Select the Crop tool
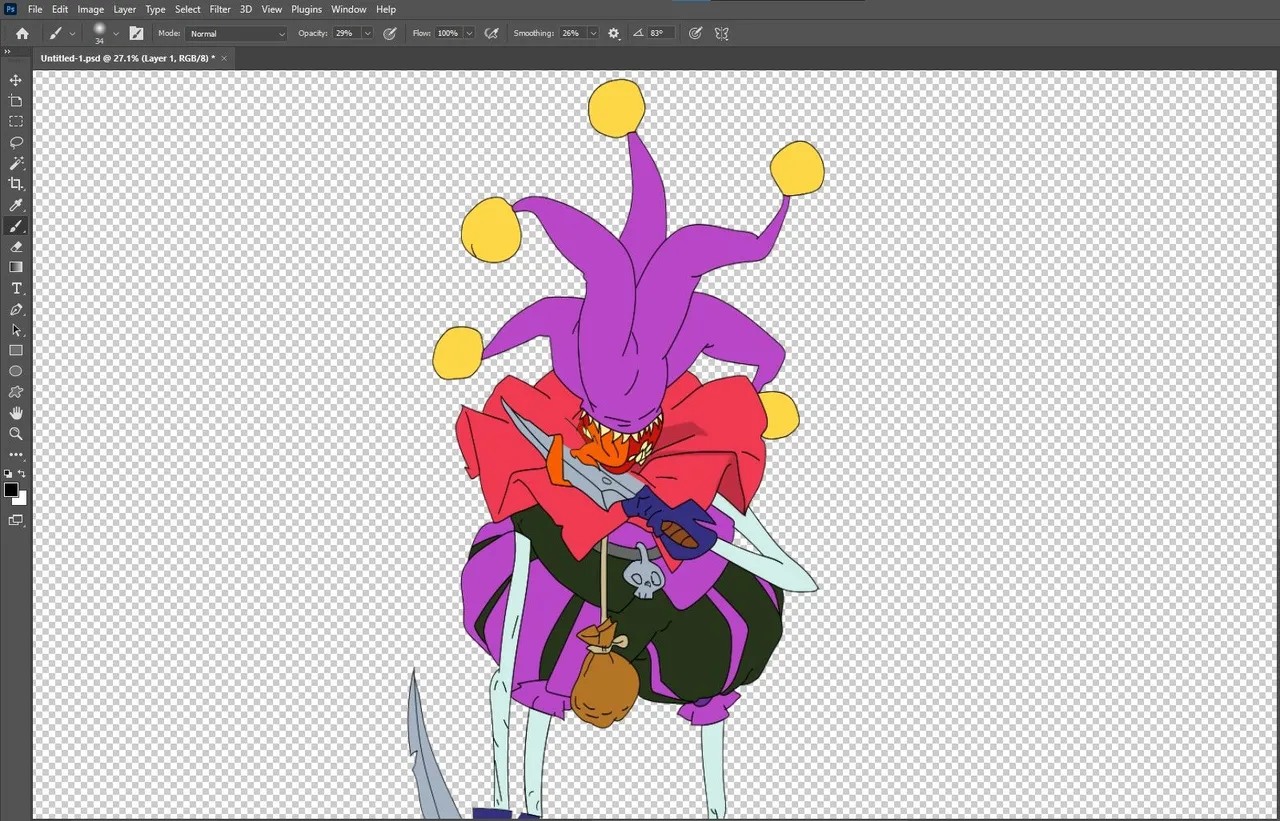 click(x=16, y=184)
